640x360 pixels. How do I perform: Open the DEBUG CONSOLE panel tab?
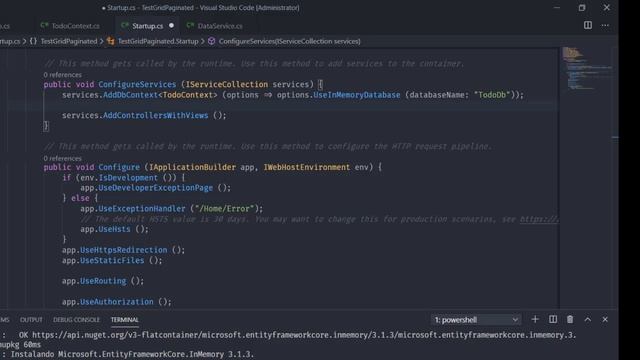(76, 320)
